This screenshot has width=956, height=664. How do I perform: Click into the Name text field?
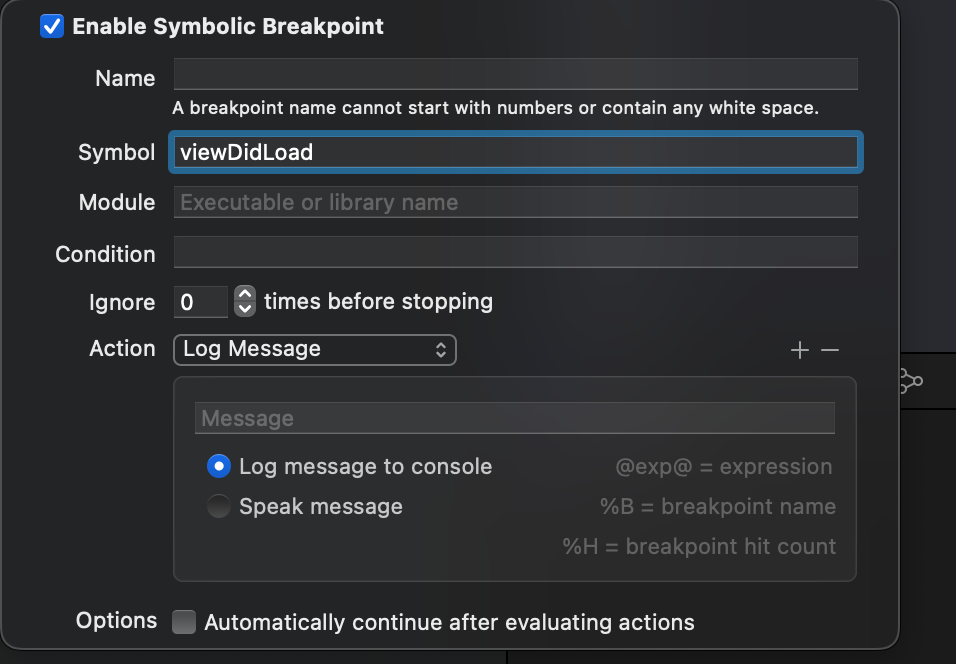[516, 74]
